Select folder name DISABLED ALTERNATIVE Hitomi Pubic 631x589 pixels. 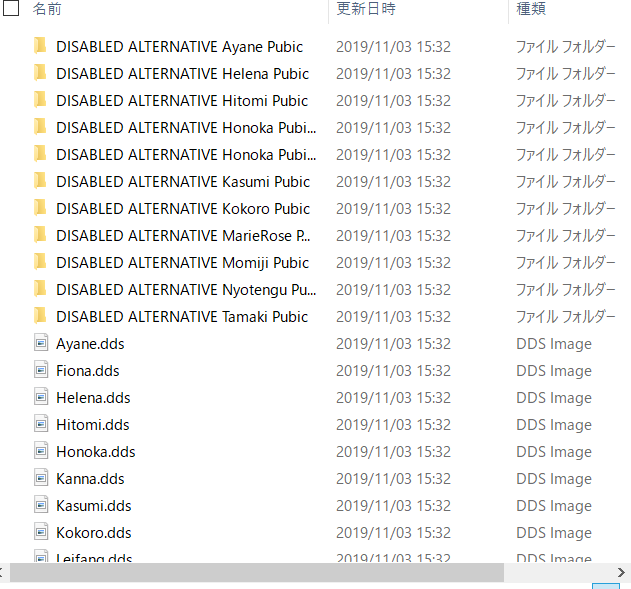click(182, 101)
